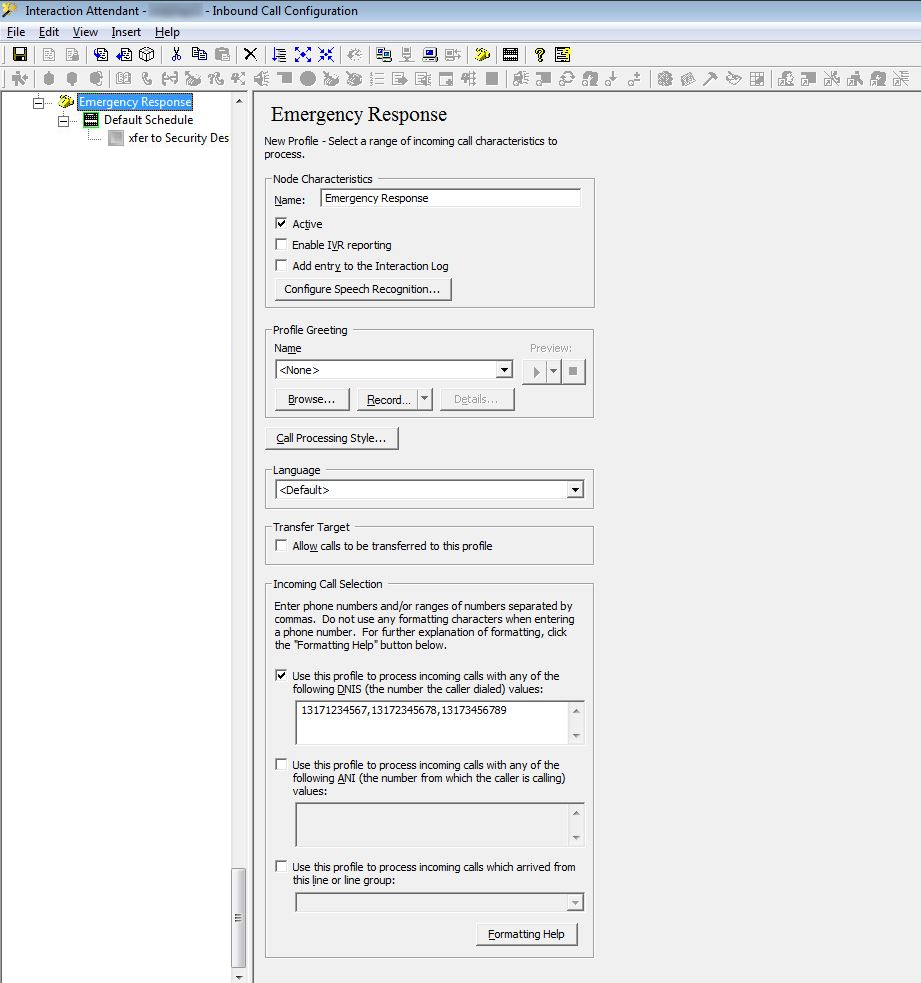This screenshot has height=983, width=921.
Task: Click the tree panel vertical scrollbar thumb
Action: 238,915
